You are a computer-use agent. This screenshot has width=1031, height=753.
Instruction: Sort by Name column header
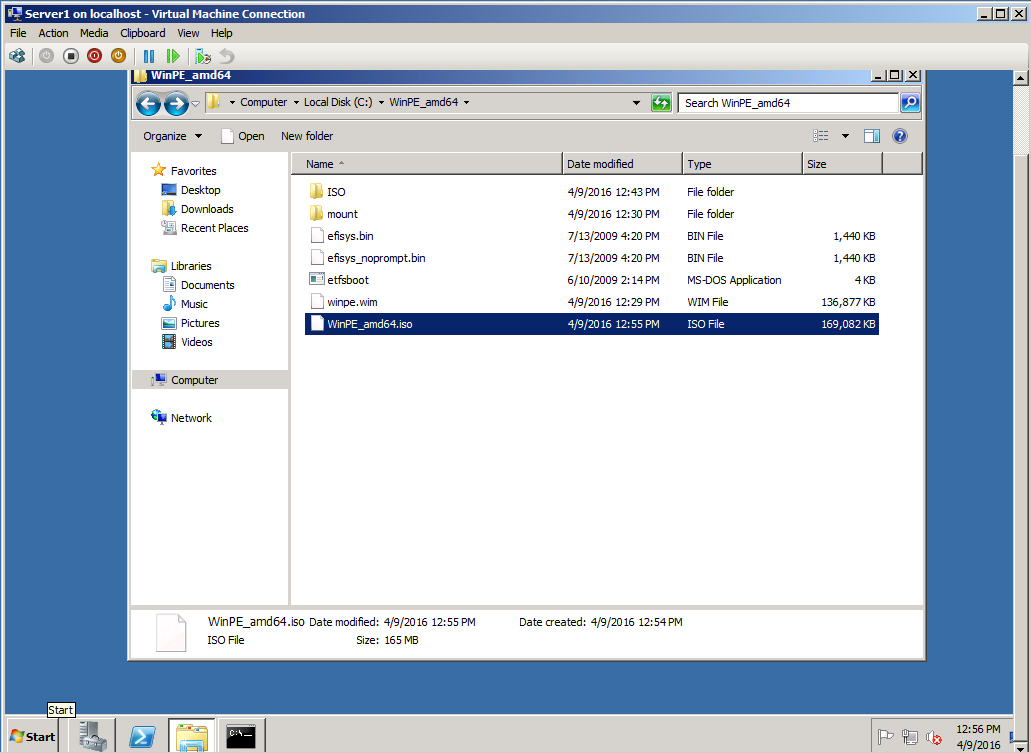[427, 164]
